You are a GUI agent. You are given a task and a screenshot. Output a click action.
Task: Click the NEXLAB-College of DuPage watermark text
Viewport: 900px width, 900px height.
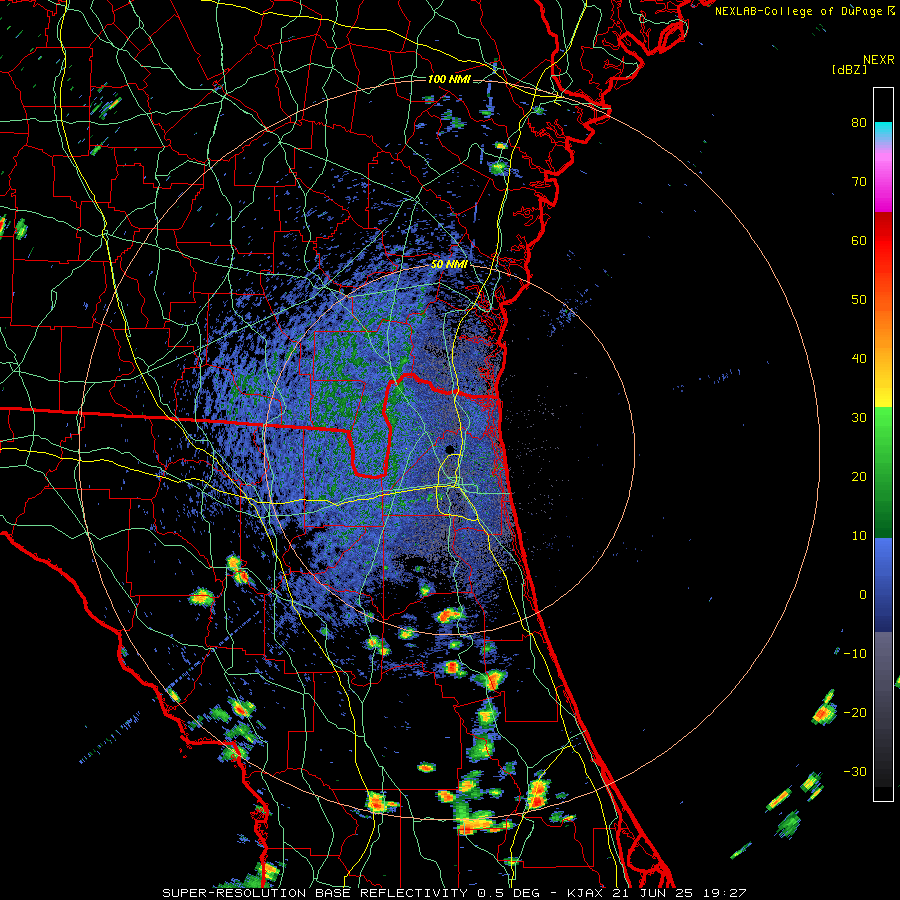804,11
